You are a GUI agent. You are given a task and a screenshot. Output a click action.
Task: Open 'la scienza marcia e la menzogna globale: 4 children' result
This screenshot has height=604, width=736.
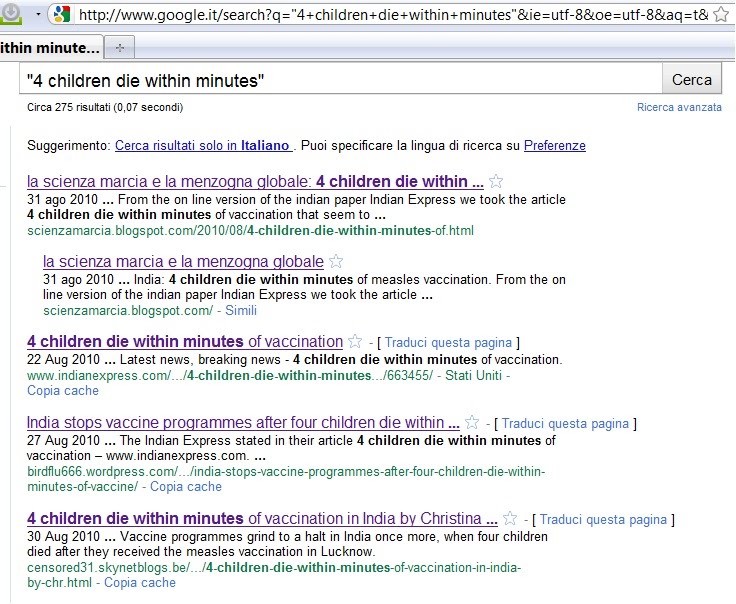pyautogui.click(x=255, y=181)
